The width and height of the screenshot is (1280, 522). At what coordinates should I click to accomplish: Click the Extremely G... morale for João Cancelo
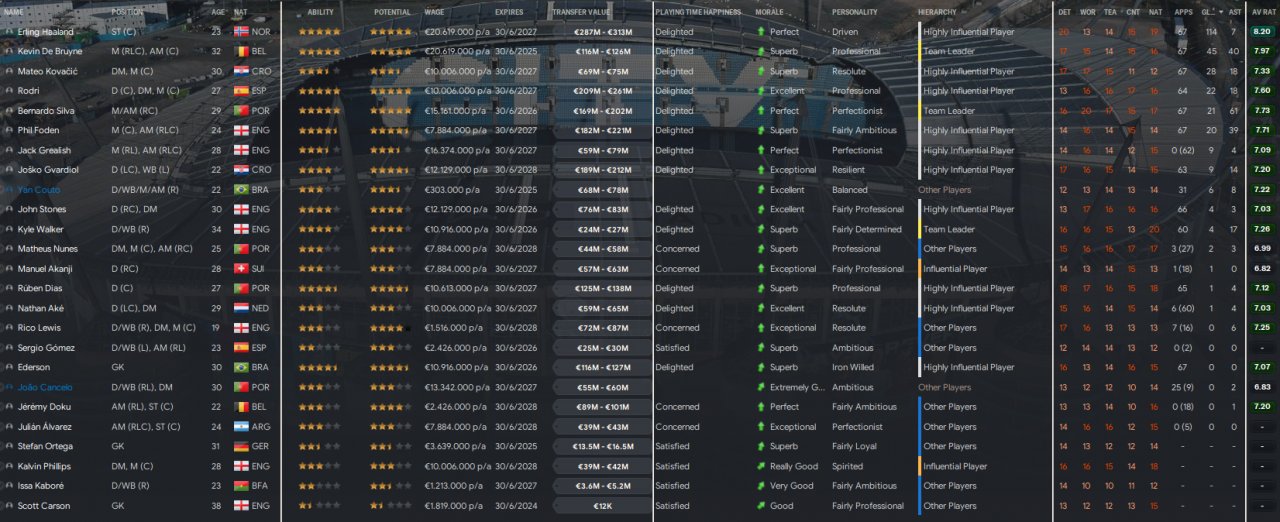coord(798,387)
